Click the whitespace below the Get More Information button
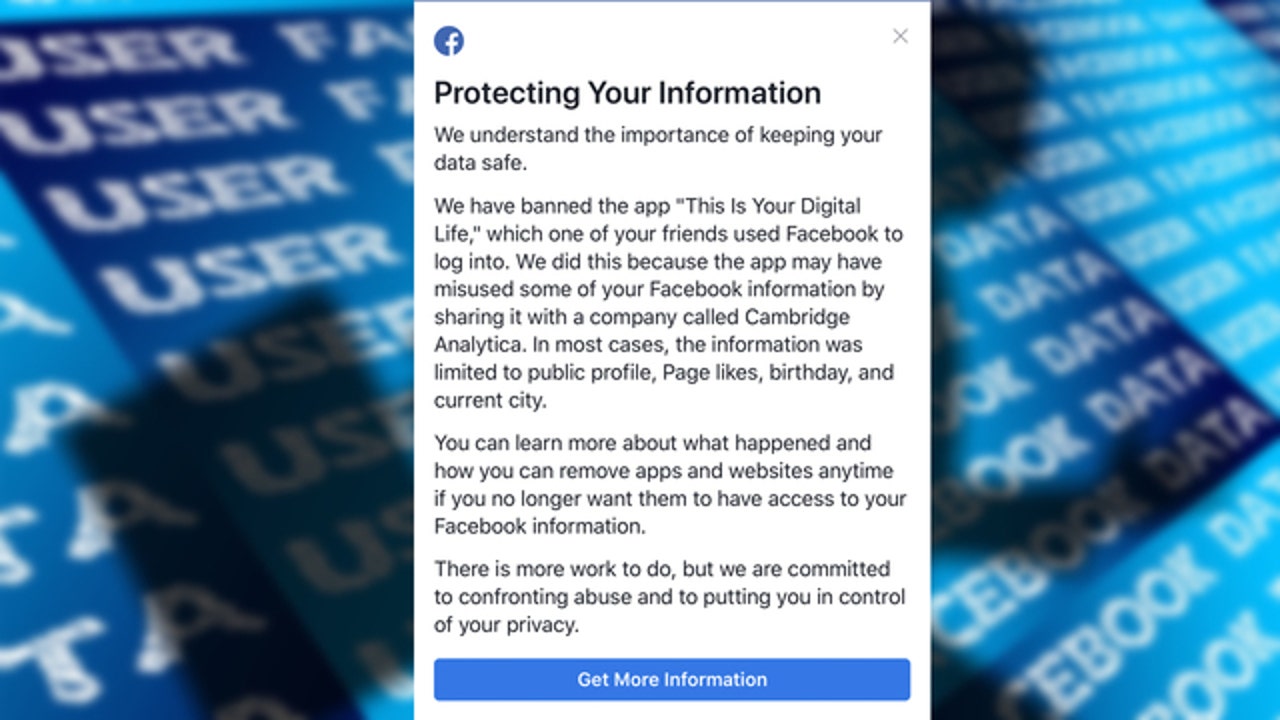Viewport: 1280px width, 720px height. [670, 712]
